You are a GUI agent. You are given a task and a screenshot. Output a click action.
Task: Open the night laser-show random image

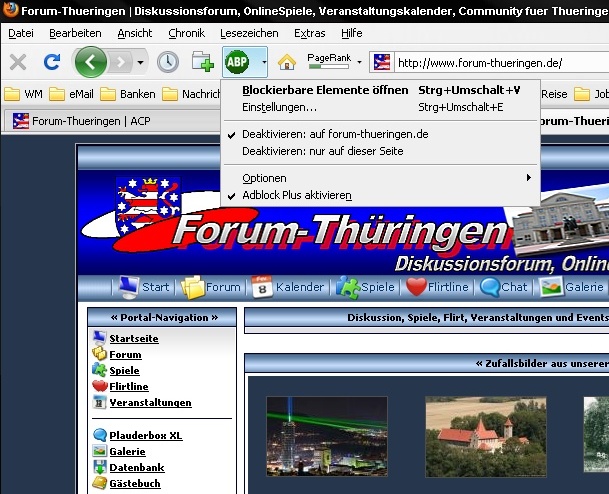point(327,436)
